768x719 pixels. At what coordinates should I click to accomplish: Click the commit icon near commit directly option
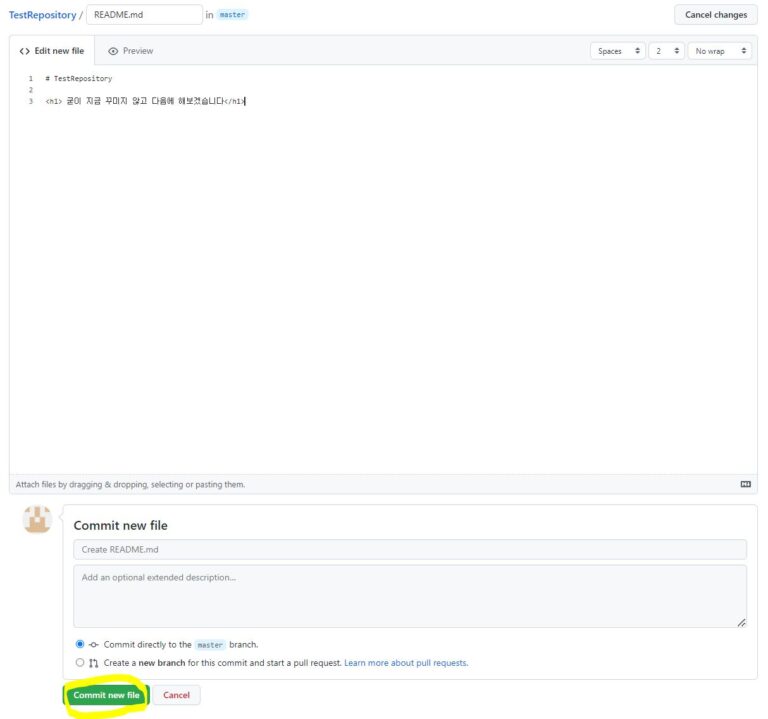click(x=93, y=645)
